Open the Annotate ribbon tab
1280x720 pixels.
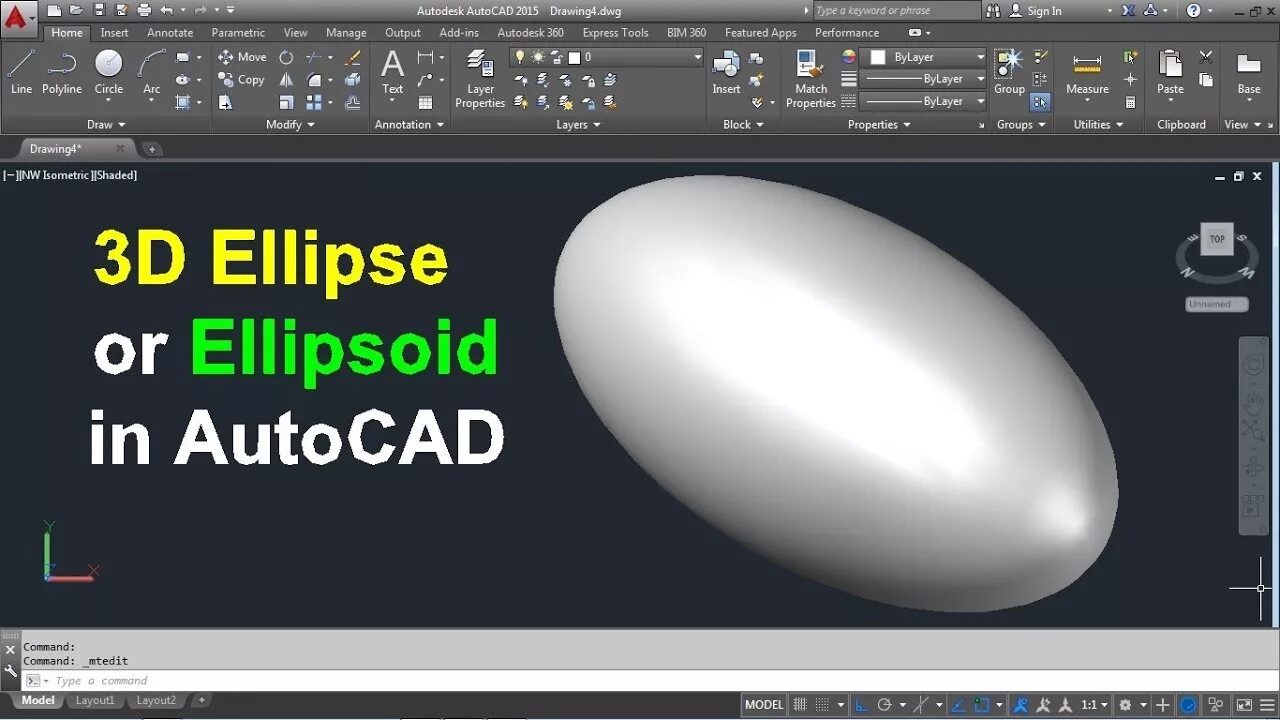pyautogui.click(x=170, y=33)
